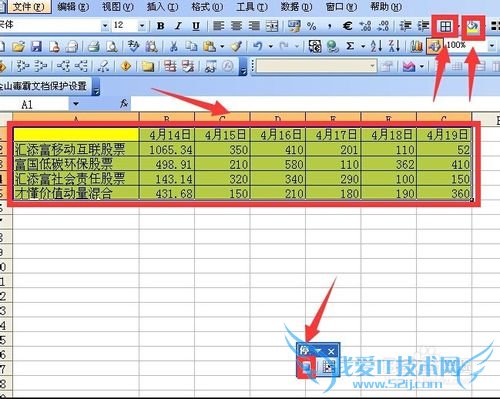500x399 pixels.
Task: Open the Name Box dropdown arrow
Action: tap(76, 104)
